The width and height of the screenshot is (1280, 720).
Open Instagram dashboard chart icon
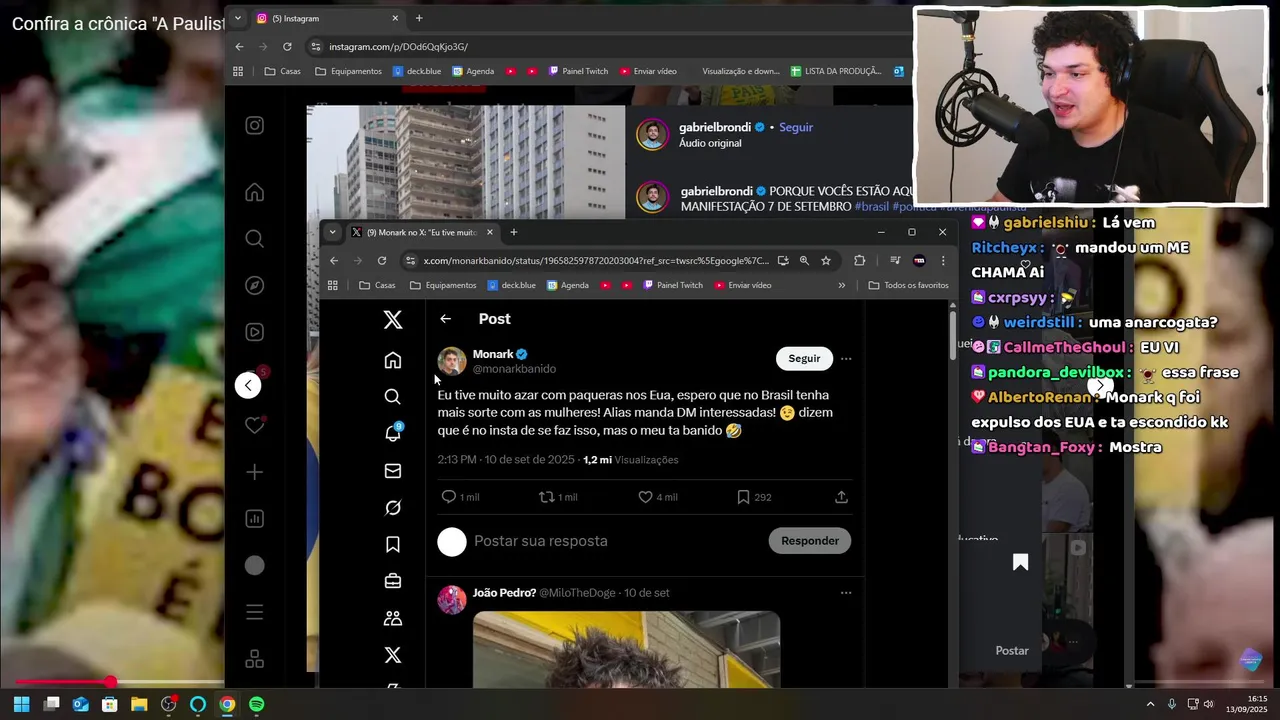(255, 518)
